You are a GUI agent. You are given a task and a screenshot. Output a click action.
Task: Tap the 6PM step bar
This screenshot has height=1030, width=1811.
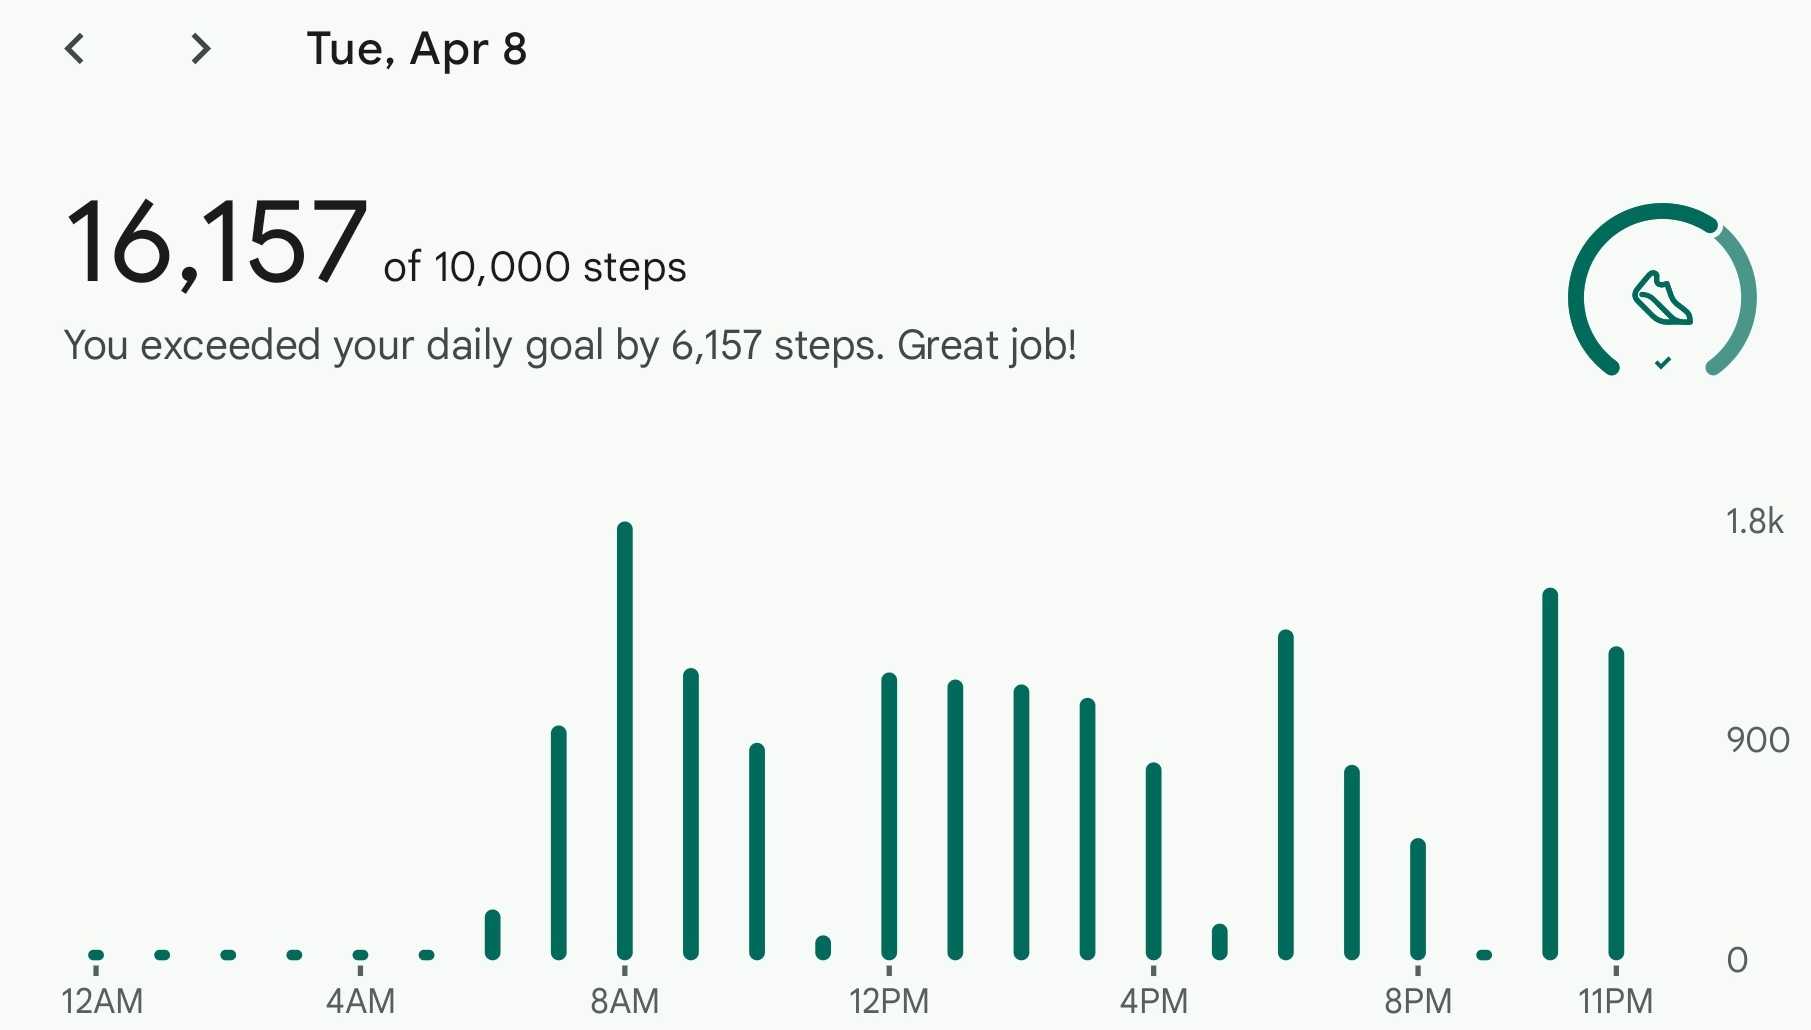tap(1286, 795)
